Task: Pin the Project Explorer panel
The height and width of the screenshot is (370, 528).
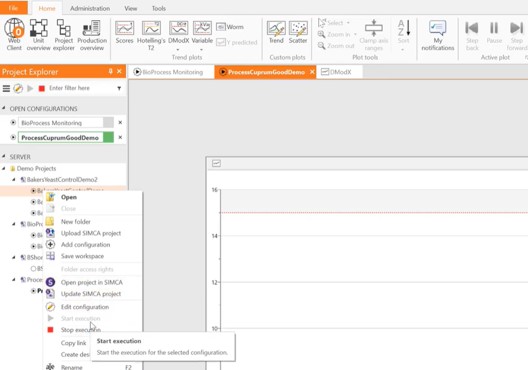Action: pos(110,71)
